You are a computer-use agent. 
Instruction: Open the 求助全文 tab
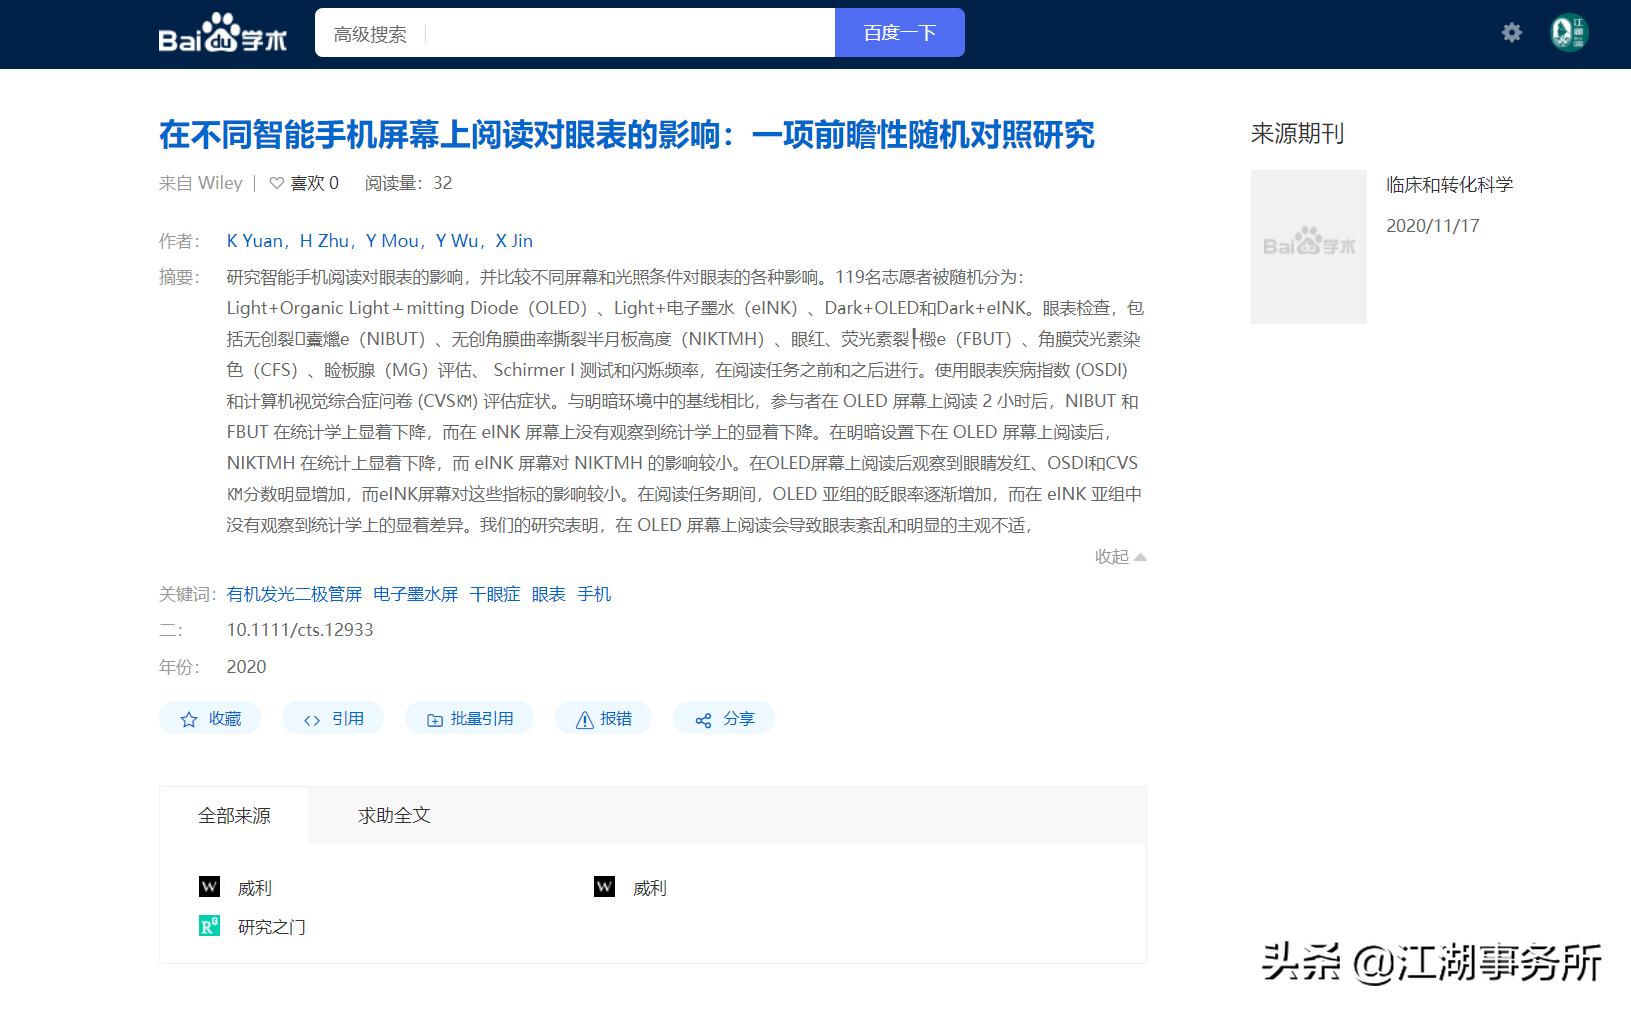392,815
